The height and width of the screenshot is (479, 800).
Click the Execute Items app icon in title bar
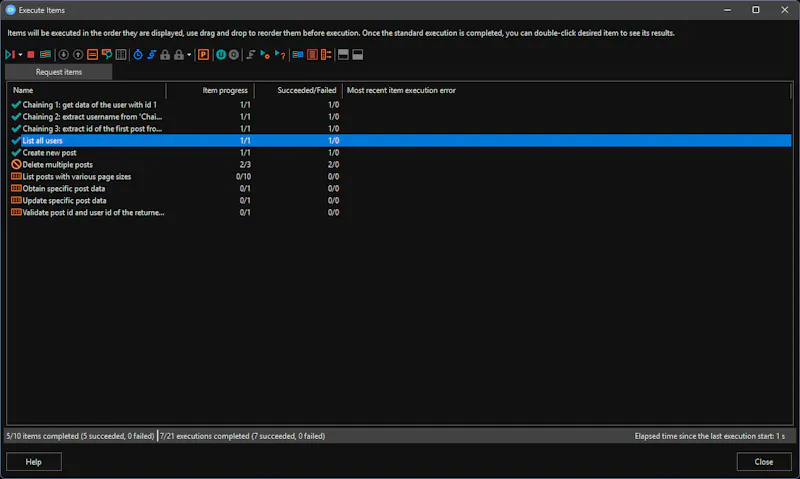coord(11,10)
